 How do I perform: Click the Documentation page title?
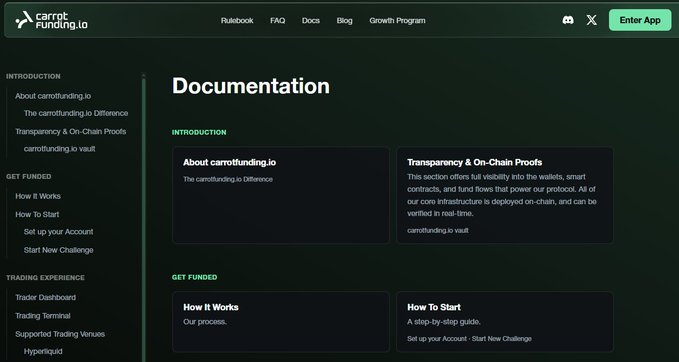coord(251,86)
